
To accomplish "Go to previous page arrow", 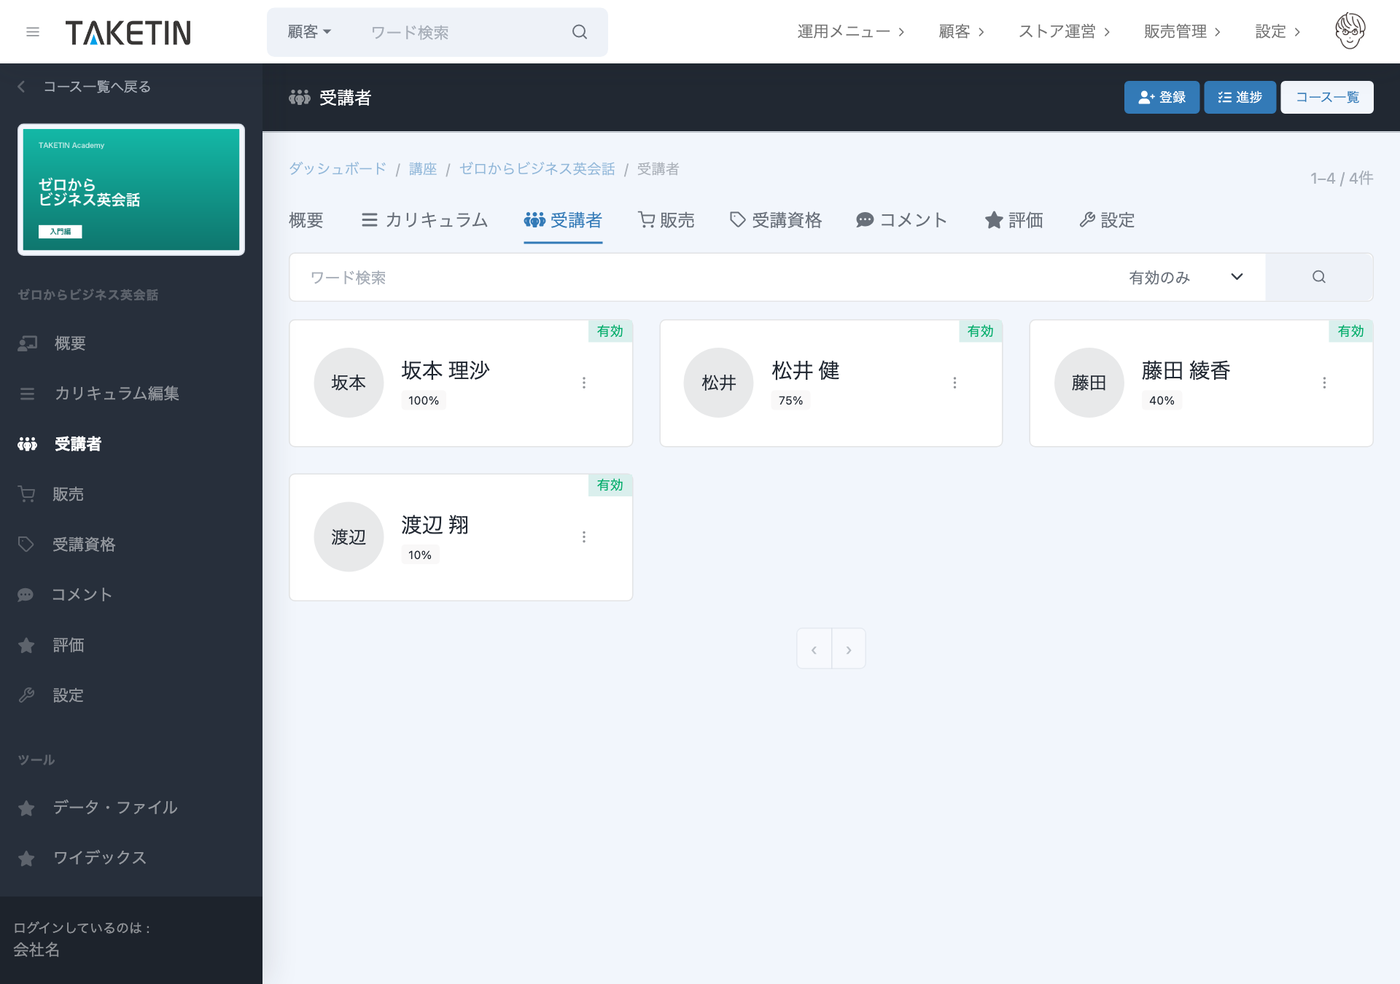I will point(814,650).
